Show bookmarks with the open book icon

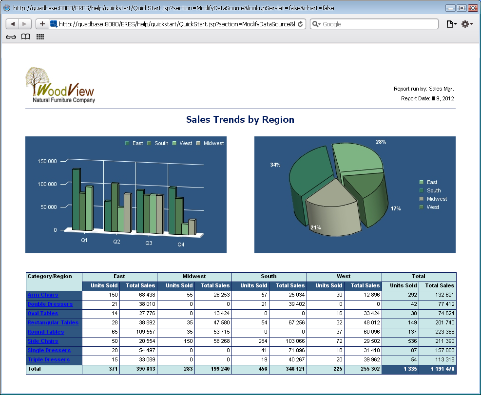pyautogui.click(x=26, y=37)
